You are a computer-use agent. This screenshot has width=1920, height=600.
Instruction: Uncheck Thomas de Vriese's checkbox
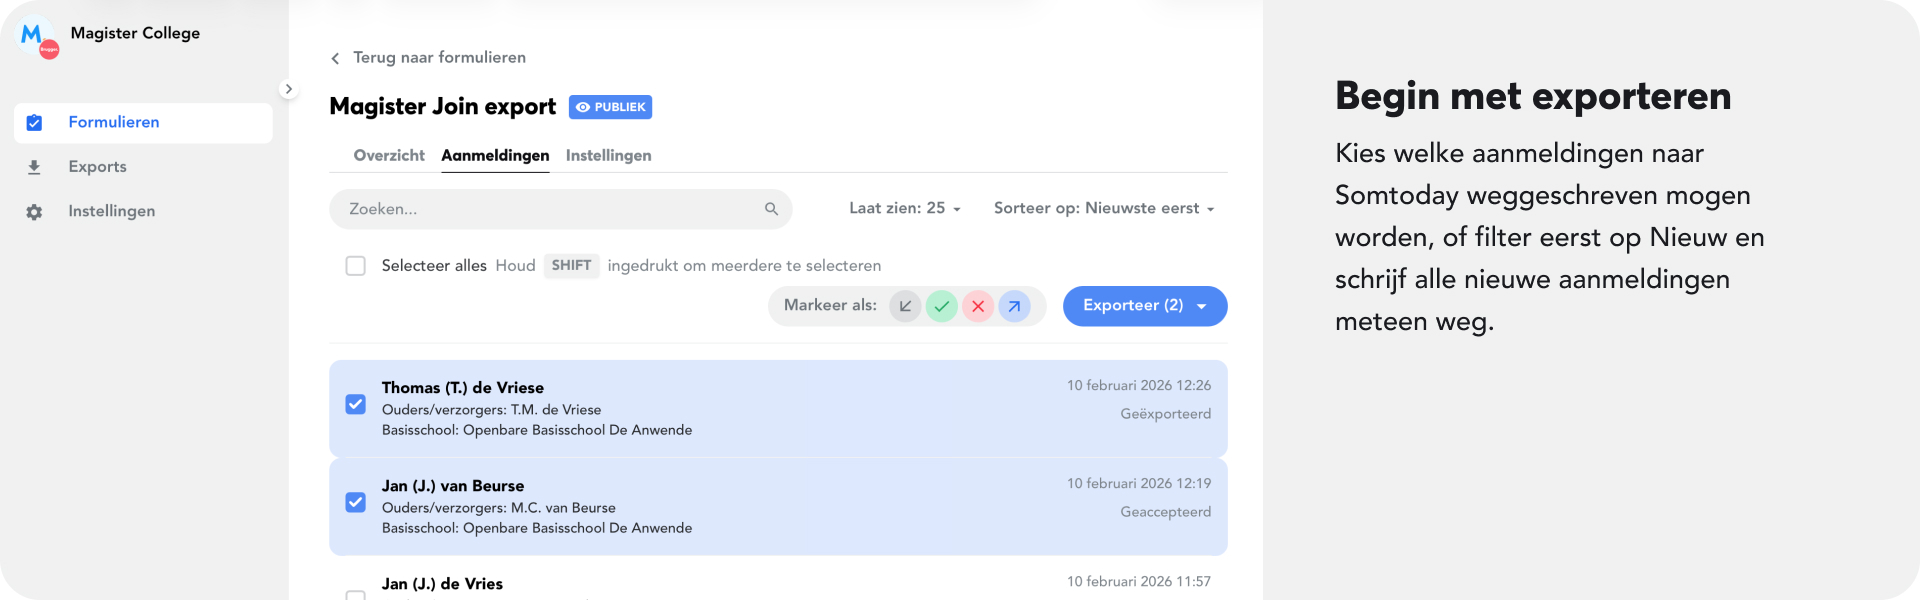[355, 404]
